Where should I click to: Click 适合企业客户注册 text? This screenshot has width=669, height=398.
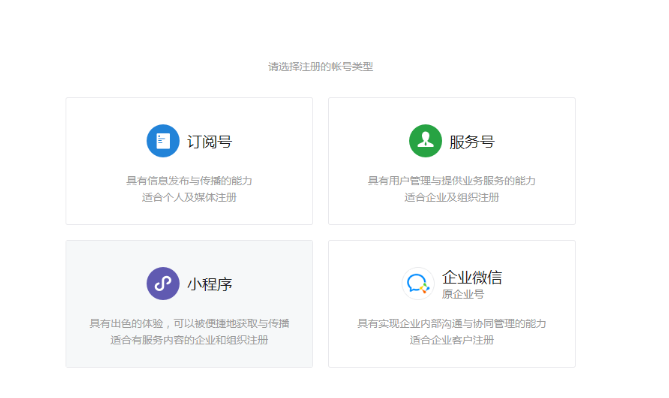(x=451, y=340)
